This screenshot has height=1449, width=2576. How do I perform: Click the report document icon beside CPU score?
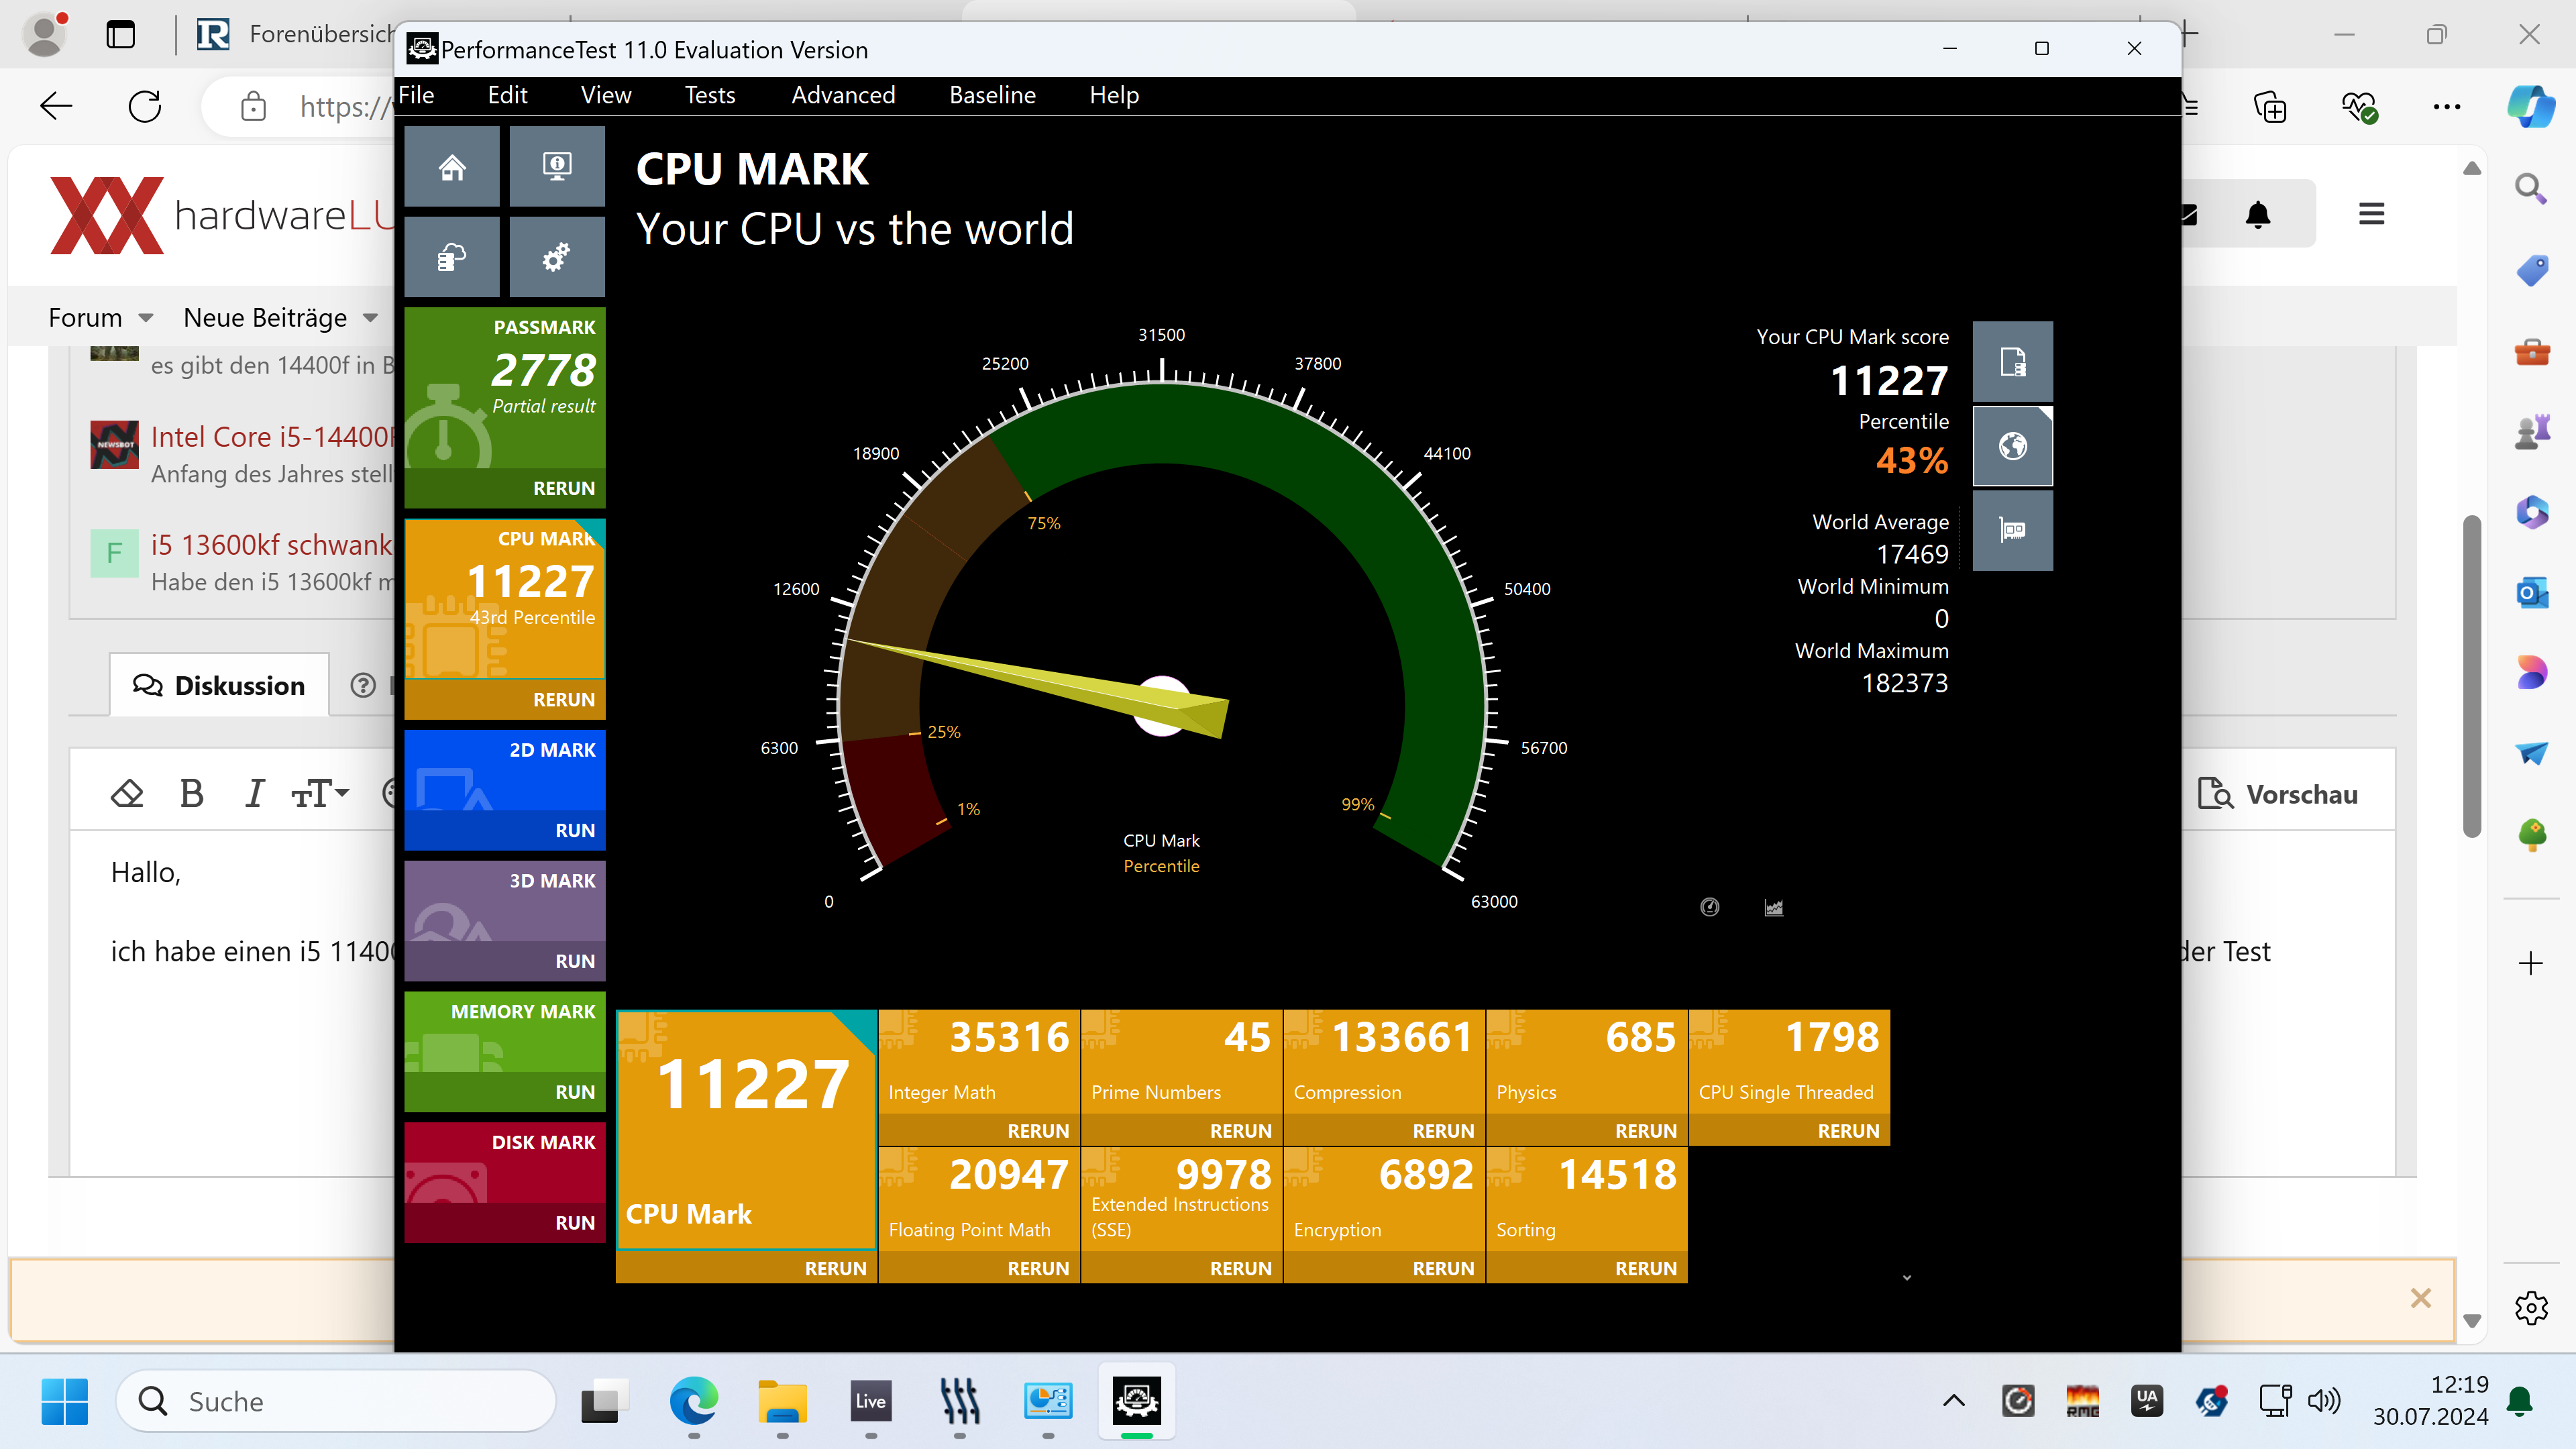pyautogui.click(x=2012, y=362)
